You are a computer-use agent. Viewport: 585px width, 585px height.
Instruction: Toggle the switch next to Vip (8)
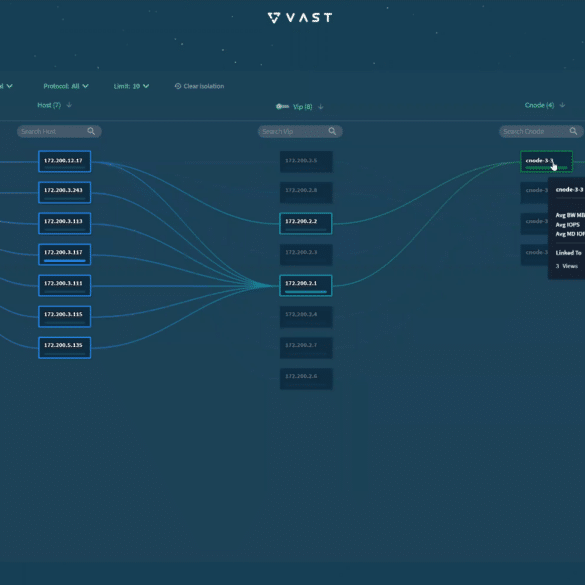click(x=282, y=107)
